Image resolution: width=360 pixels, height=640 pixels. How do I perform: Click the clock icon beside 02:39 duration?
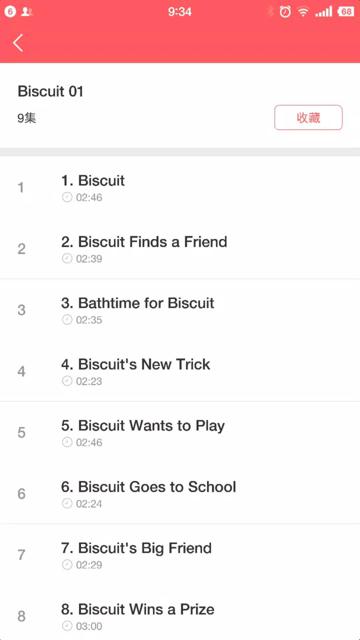click(x=67, y=259)
